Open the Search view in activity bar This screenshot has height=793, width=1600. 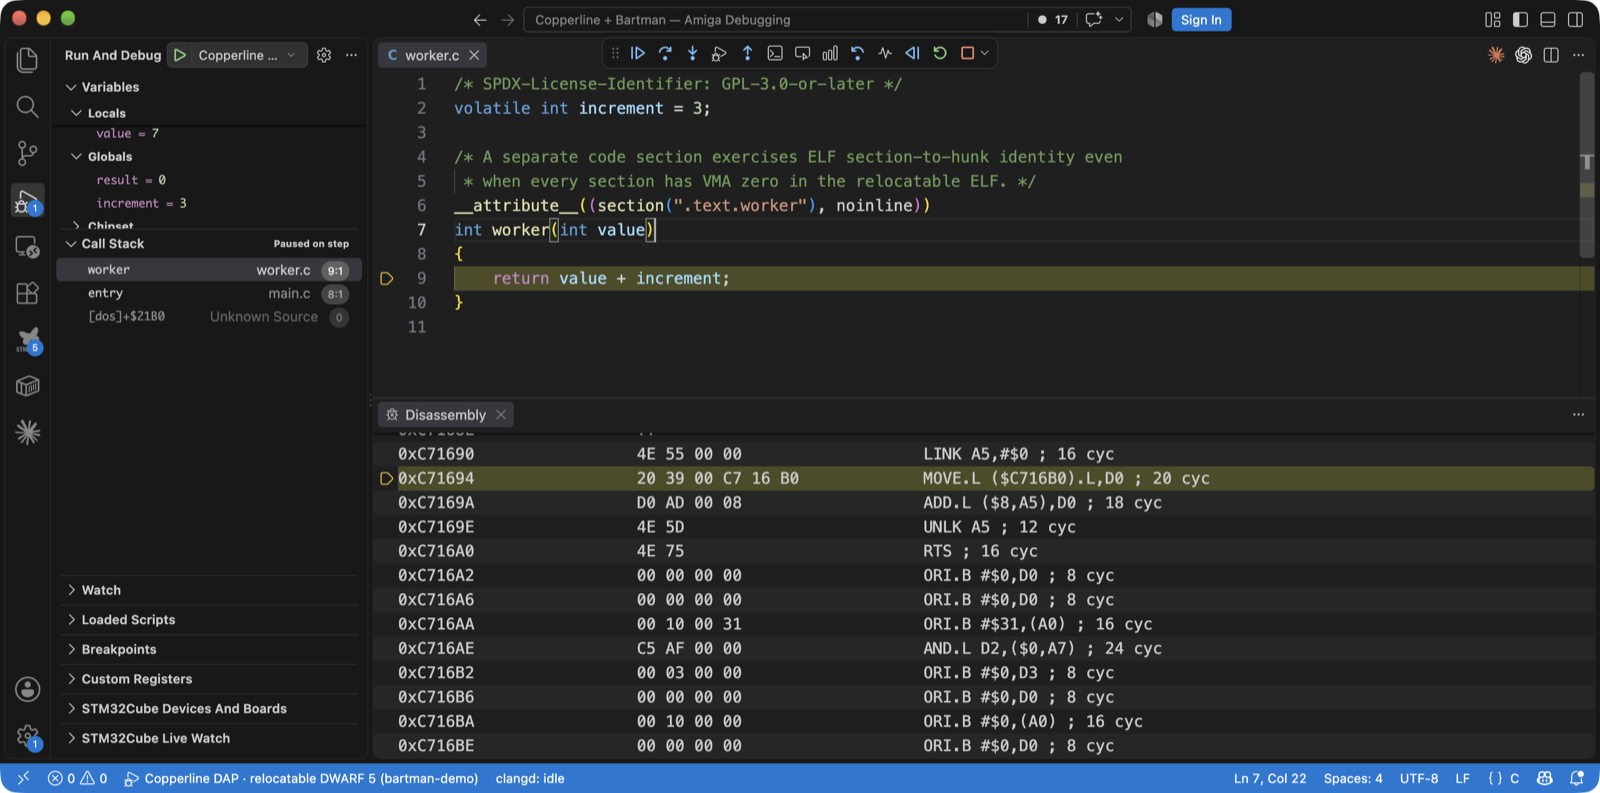tap(28, 106)
